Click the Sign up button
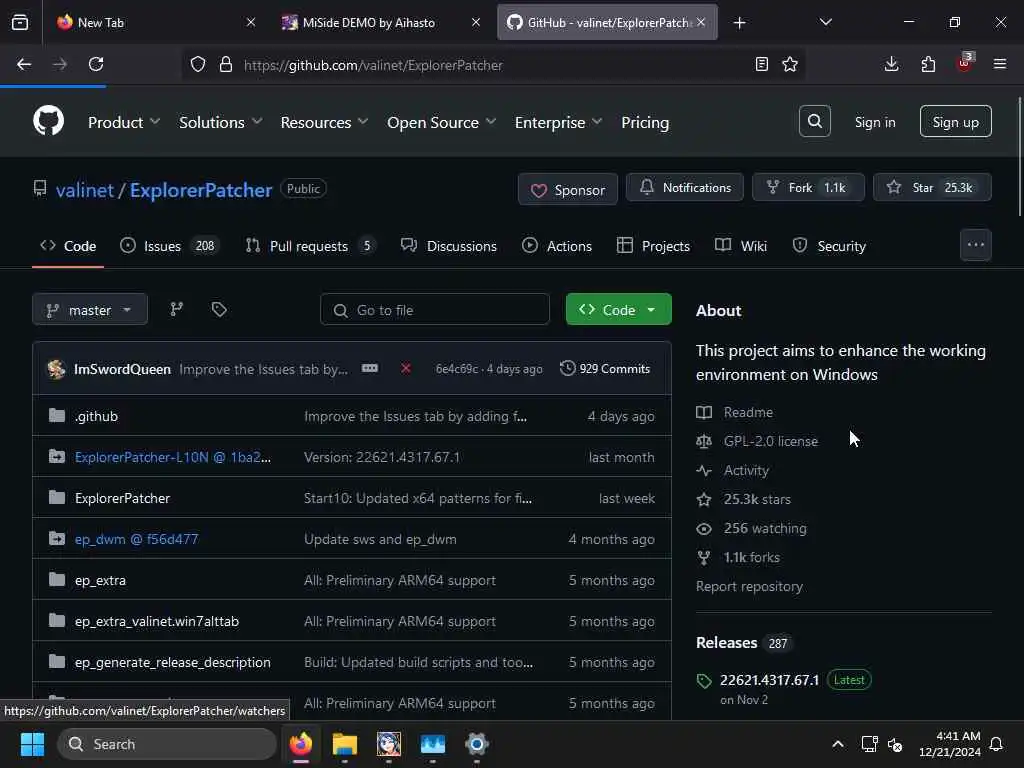Screen dimensions: 1024x768 point(955,121)
